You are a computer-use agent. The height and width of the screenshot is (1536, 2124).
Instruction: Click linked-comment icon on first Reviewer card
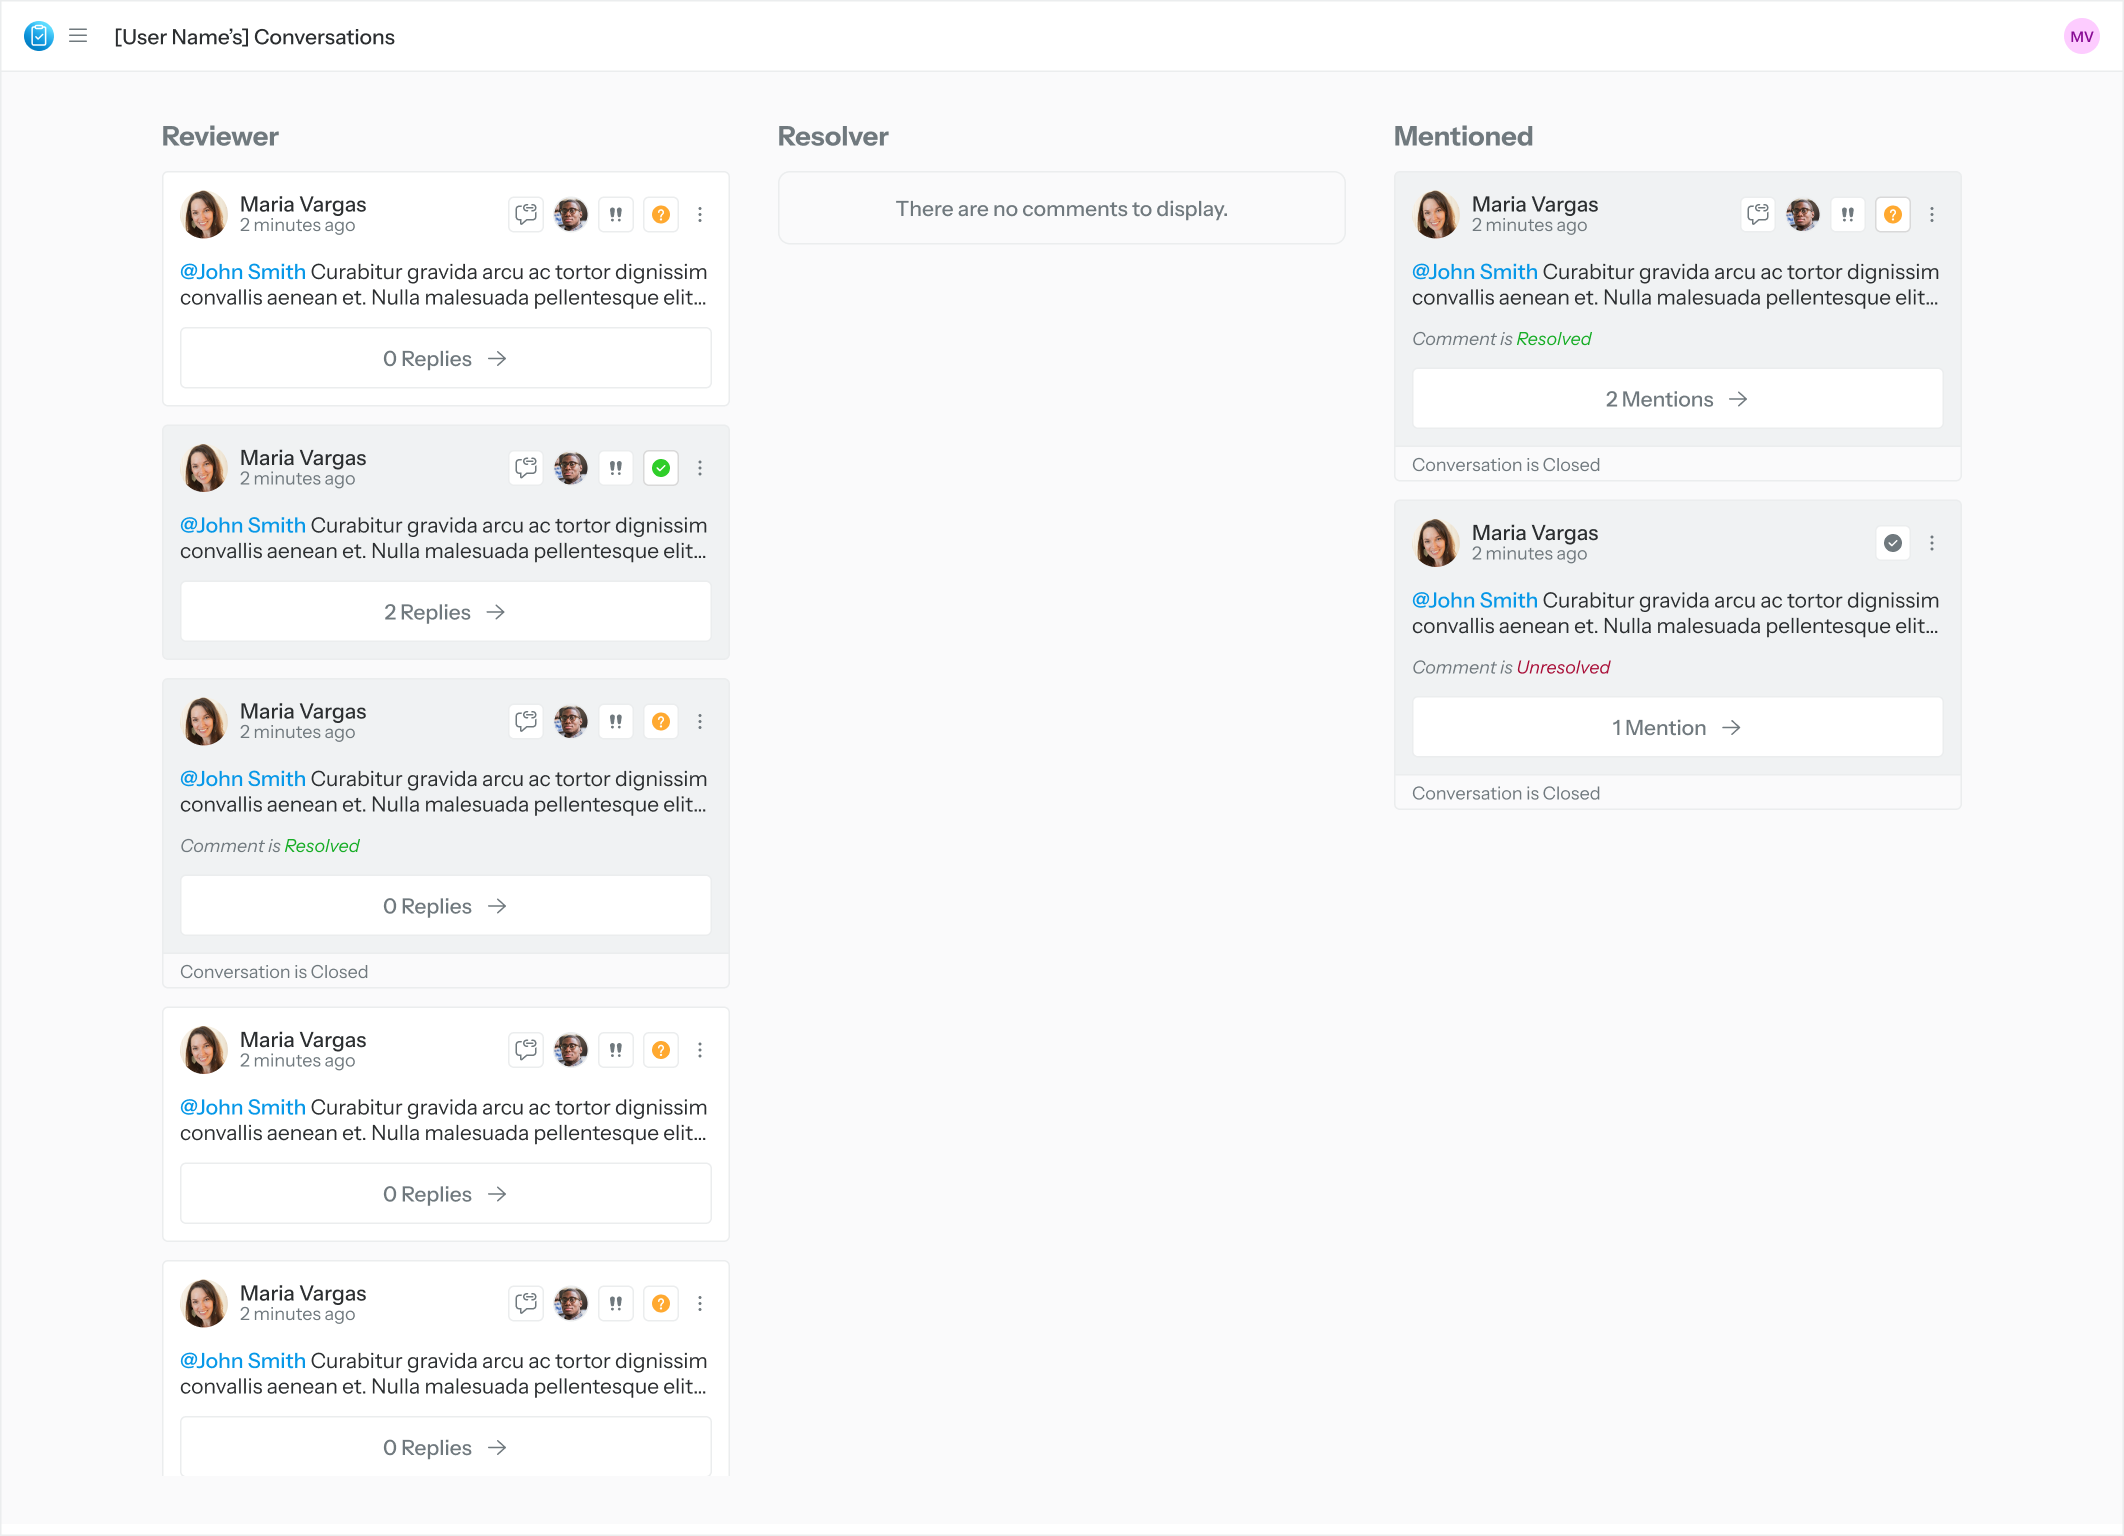(x=526, y=214)
